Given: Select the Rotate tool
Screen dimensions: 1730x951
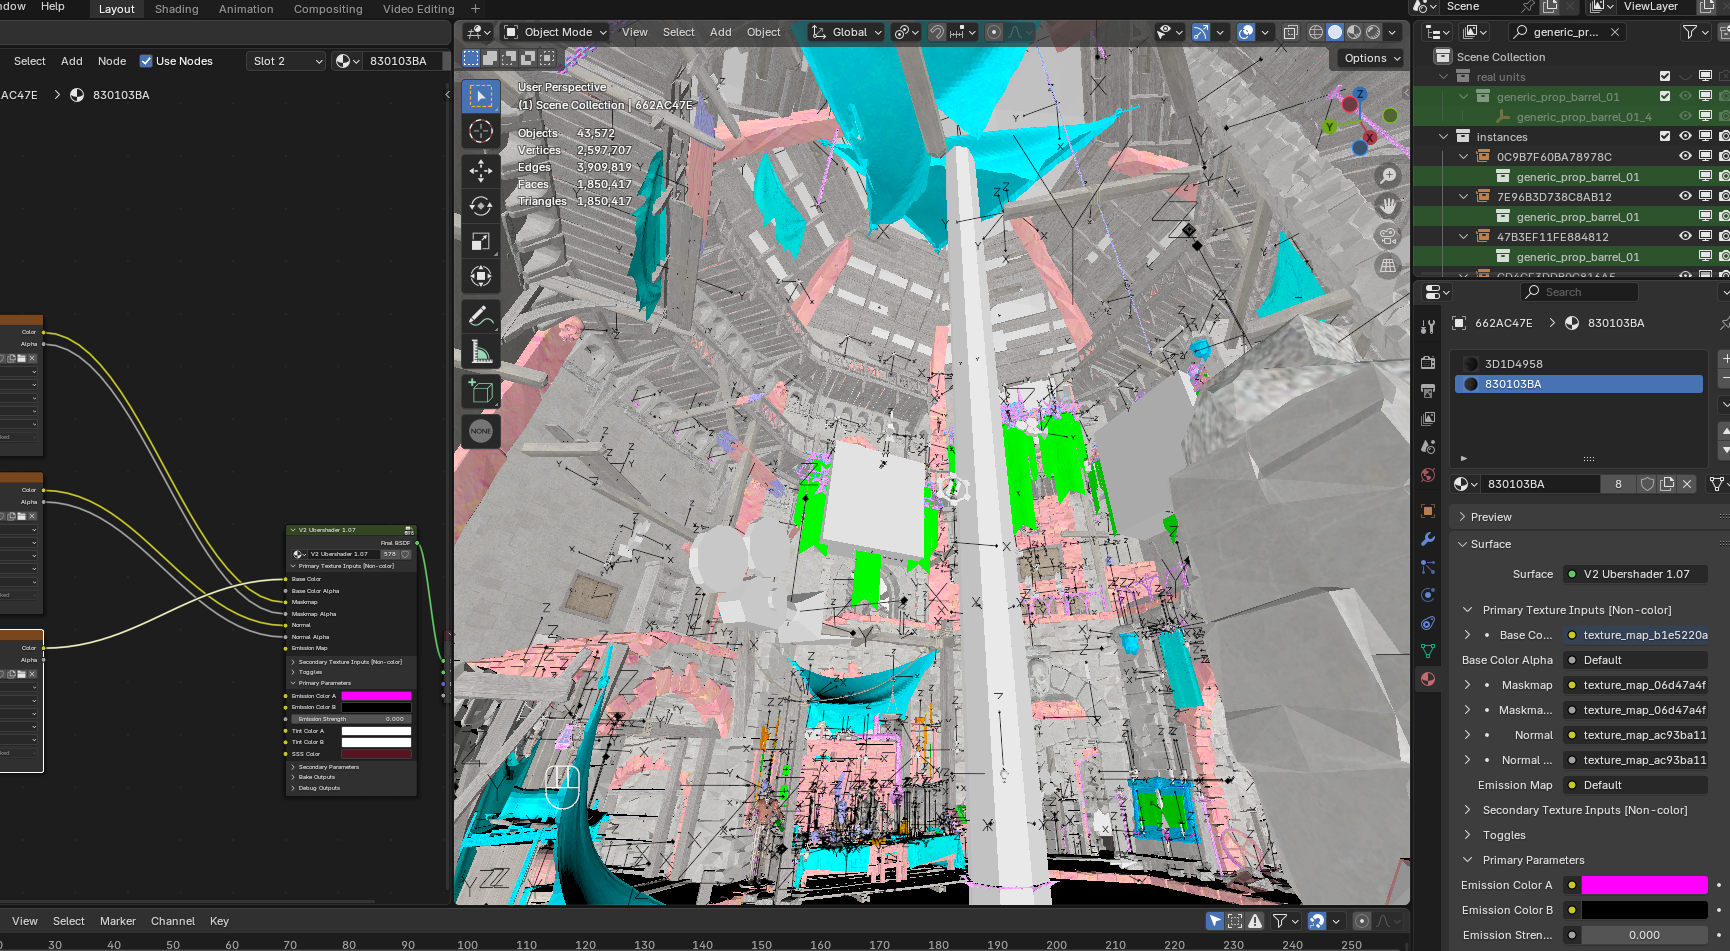Looking at the screenshot, I should [x=481, y=206].
